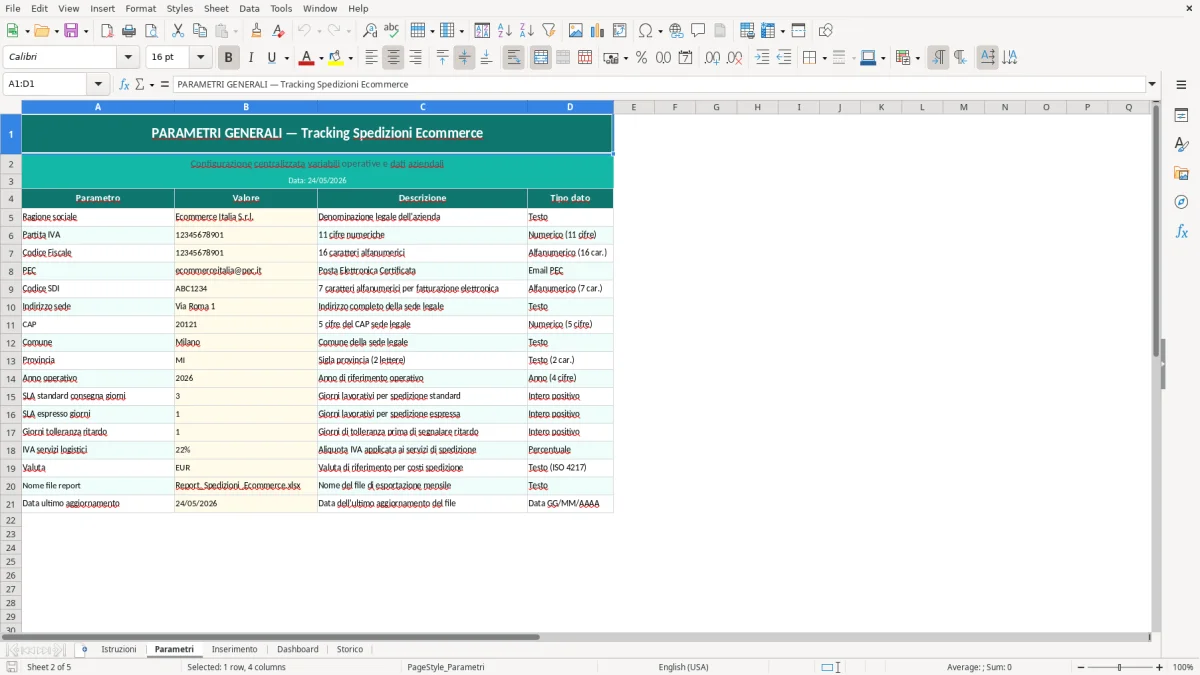Toggle Italic formatting

251,58
